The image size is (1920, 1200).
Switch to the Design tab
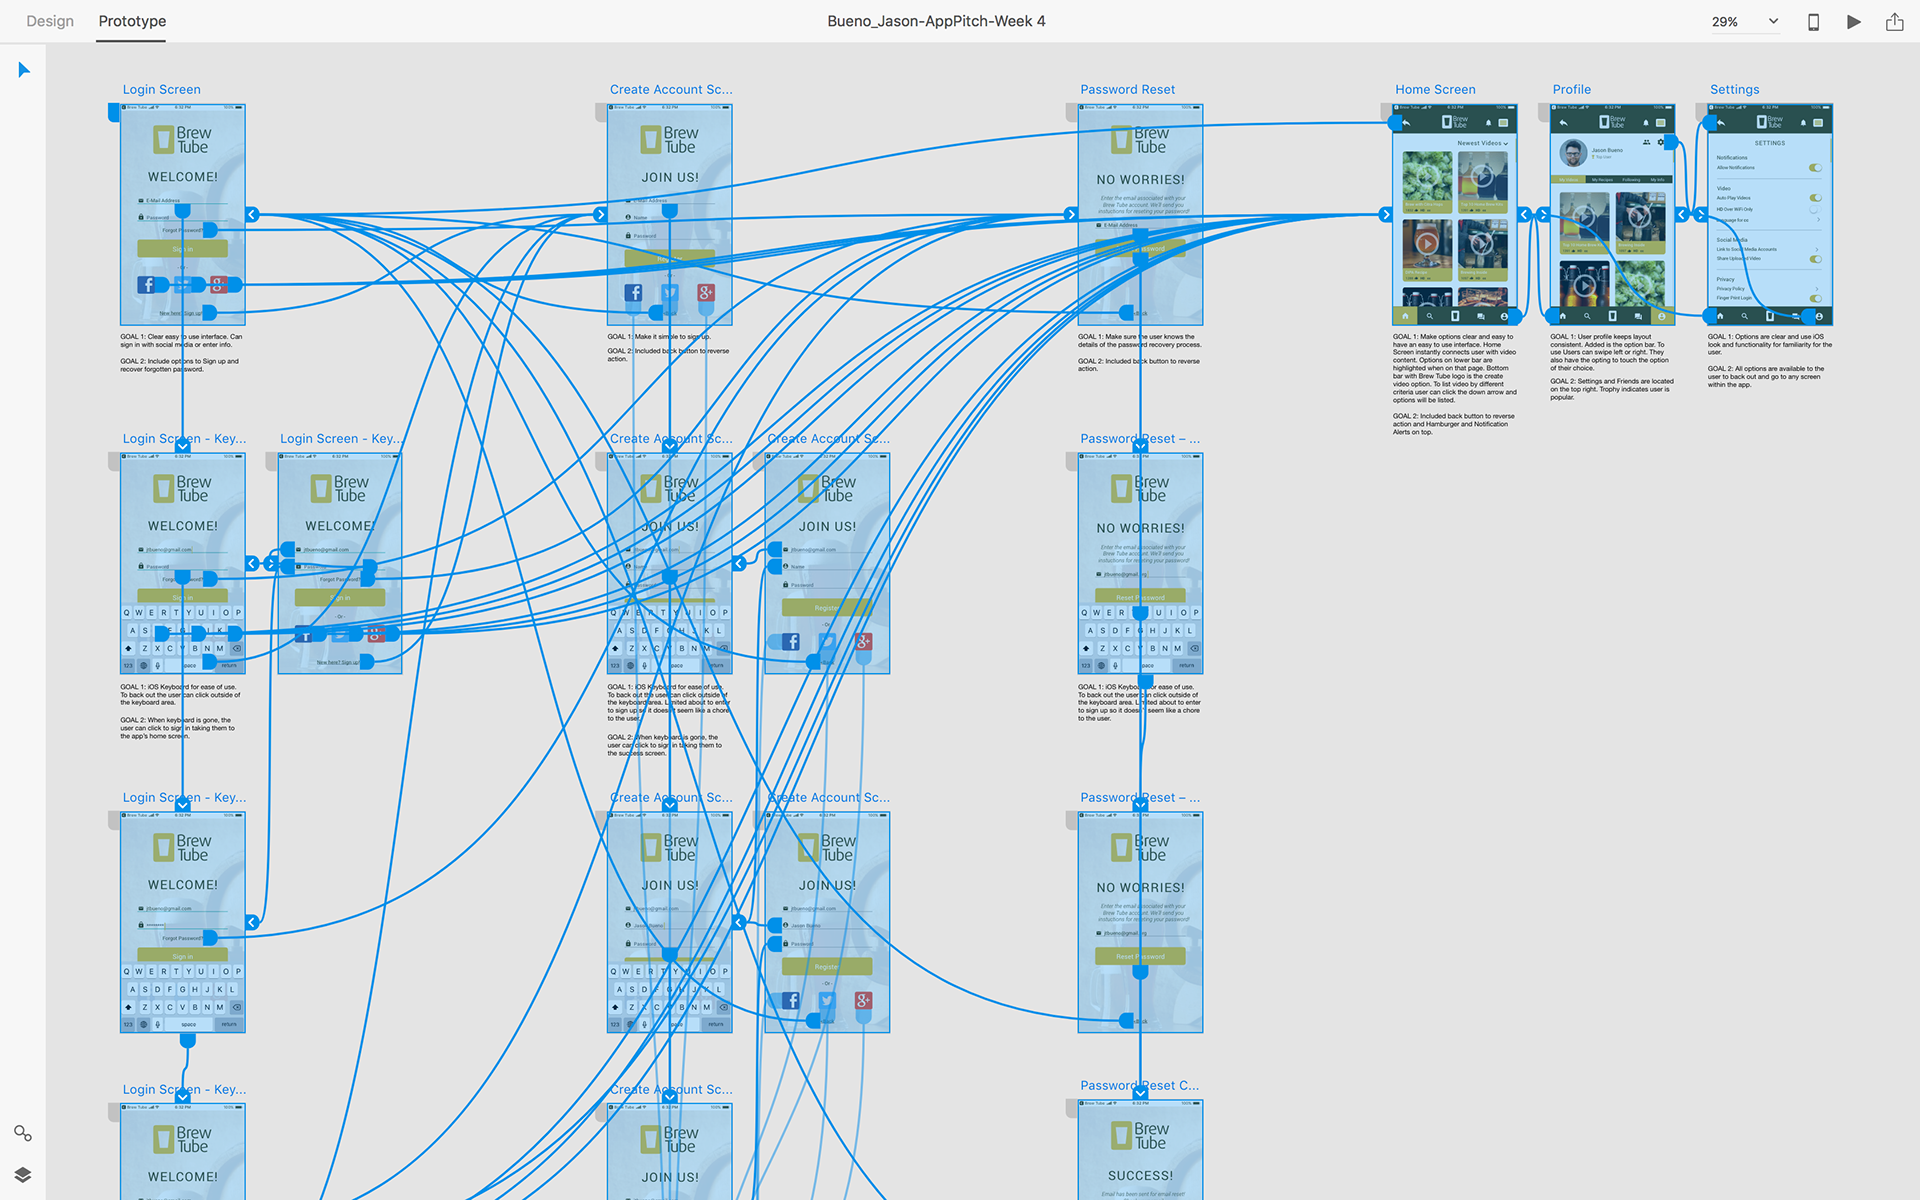pos(50,21)
